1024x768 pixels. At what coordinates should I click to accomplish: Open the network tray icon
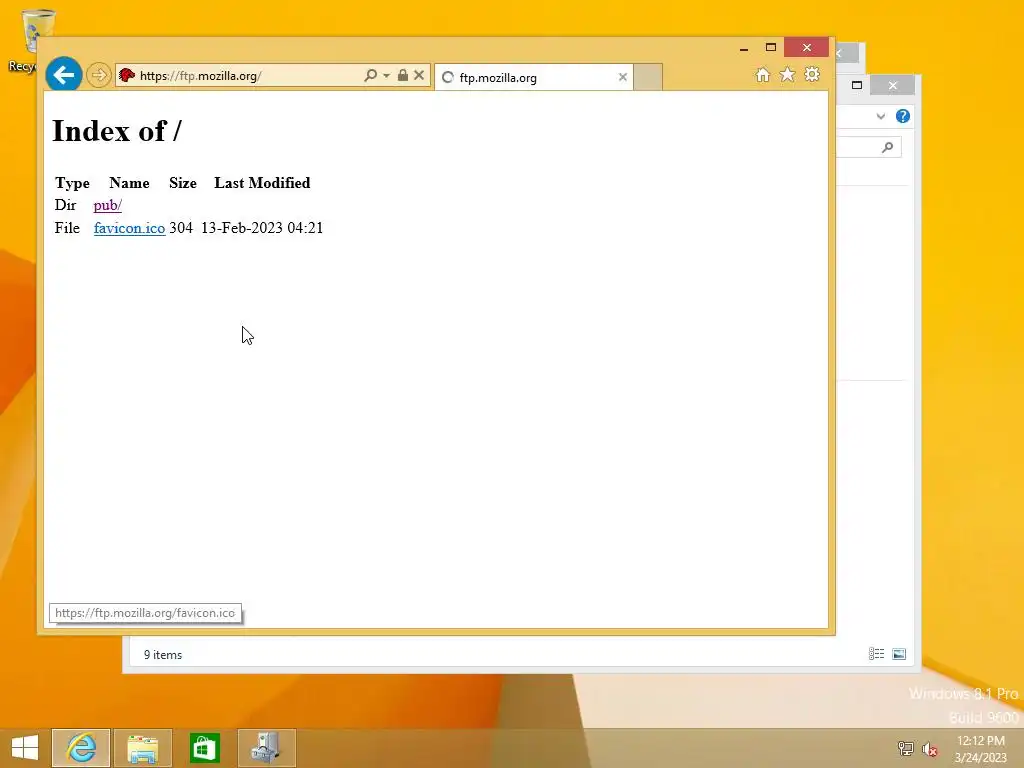pos(905,748)
